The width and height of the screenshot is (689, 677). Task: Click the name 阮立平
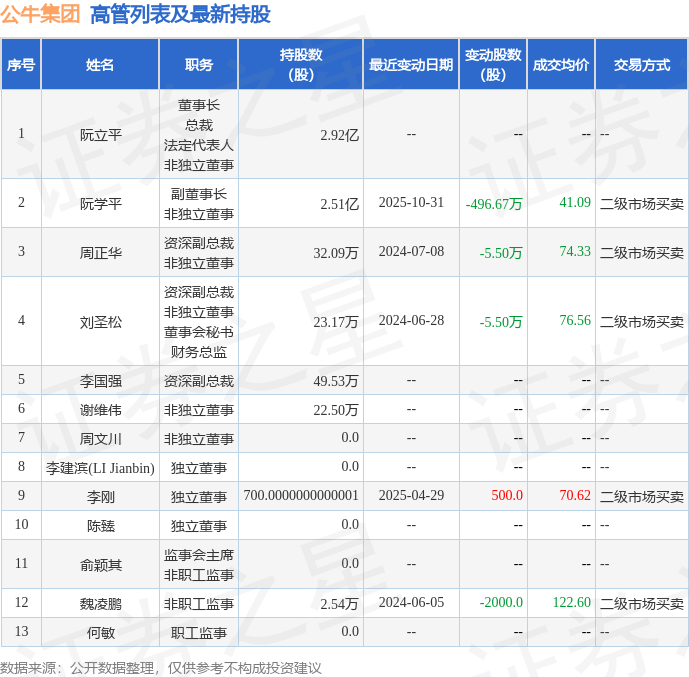[101, 135]
